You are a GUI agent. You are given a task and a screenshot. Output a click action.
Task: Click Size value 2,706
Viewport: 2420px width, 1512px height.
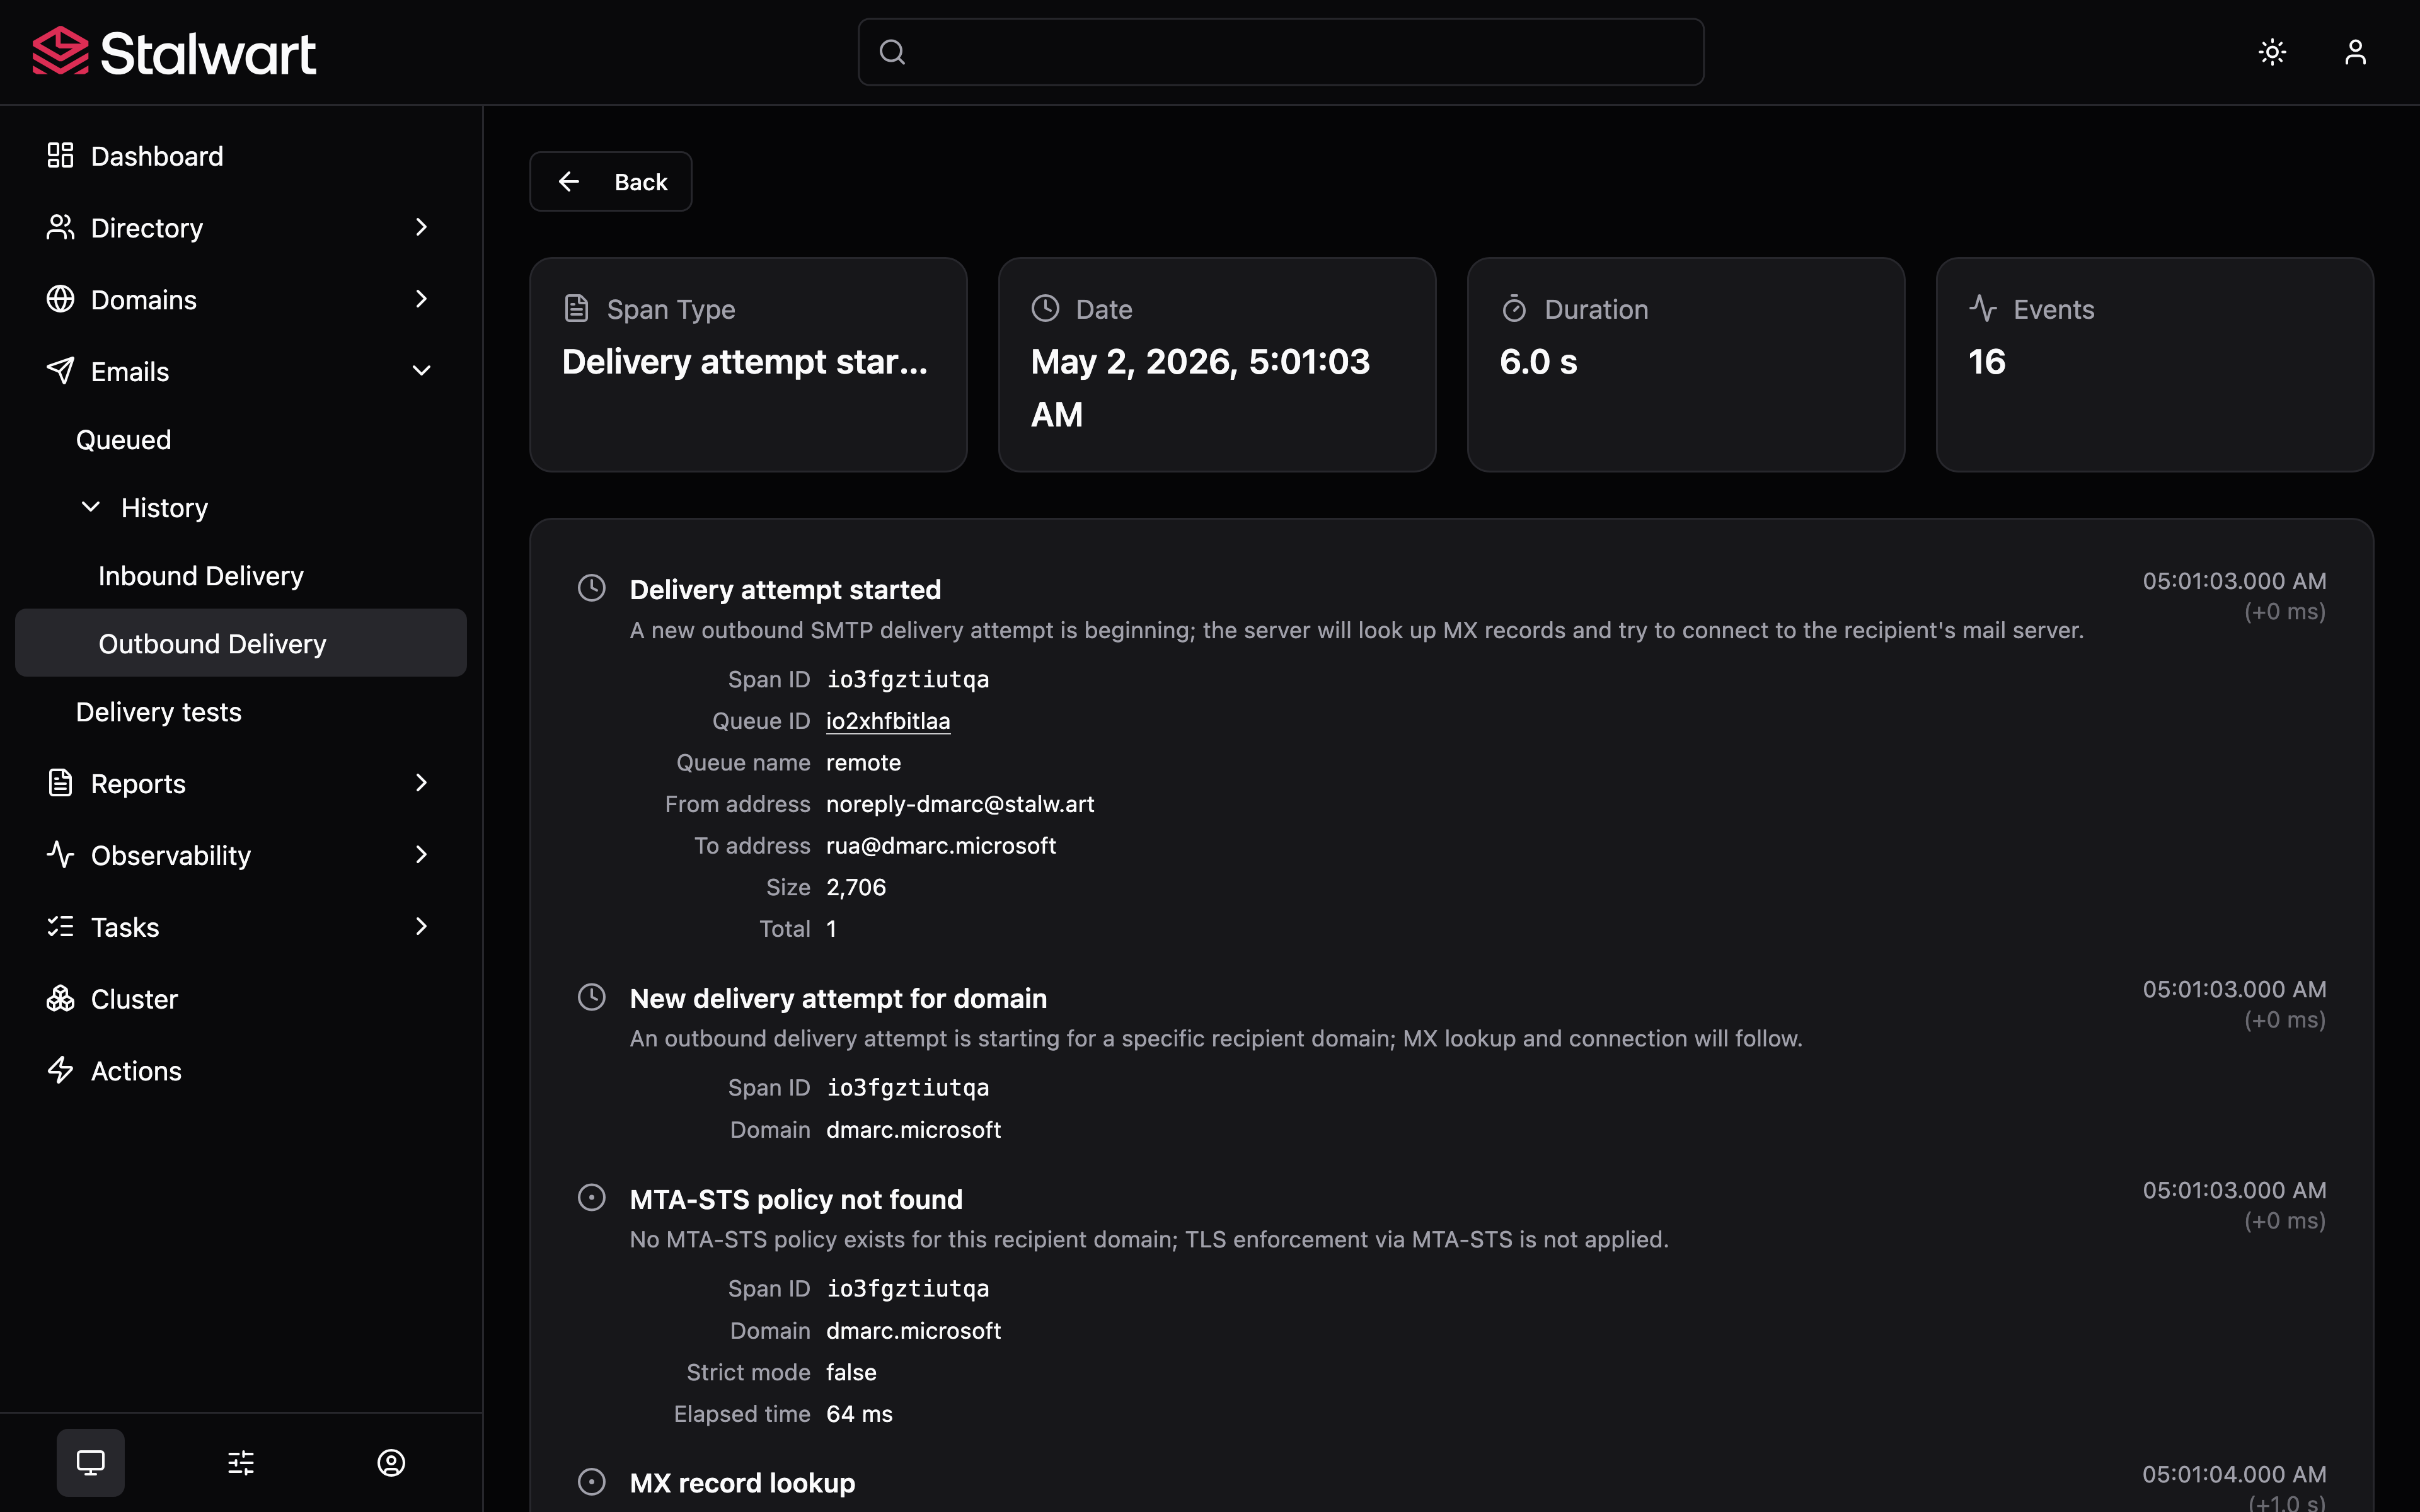[x=856, y=887]
